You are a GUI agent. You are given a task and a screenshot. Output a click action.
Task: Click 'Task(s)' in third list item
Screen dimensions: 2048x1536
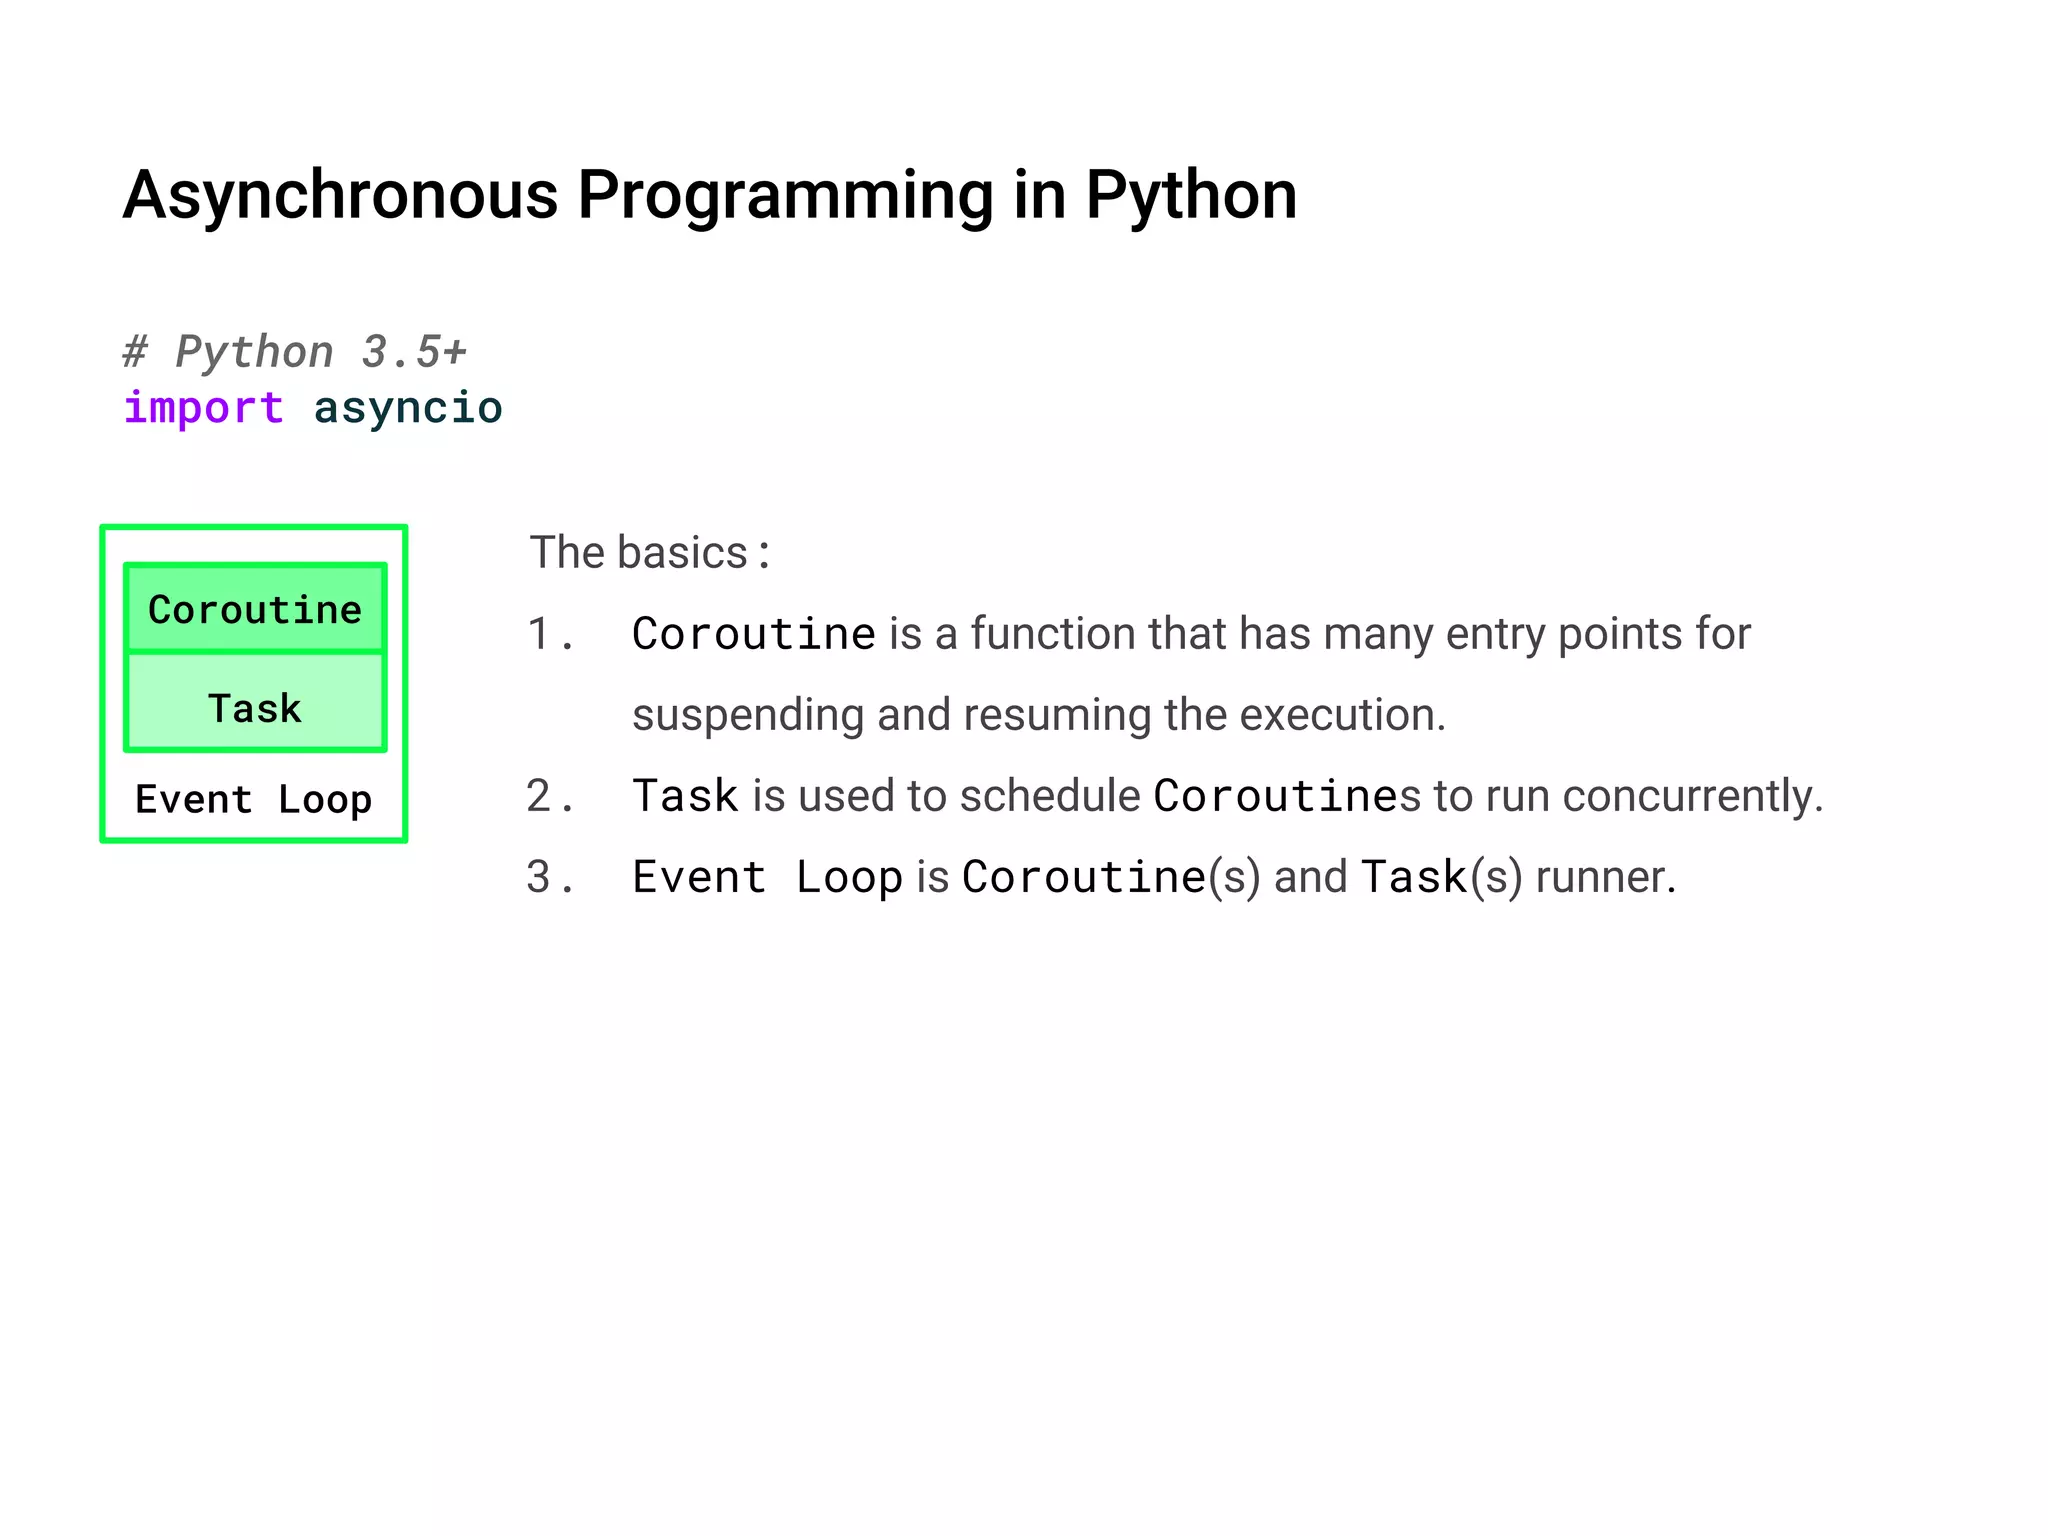(x=1440, y=877)
